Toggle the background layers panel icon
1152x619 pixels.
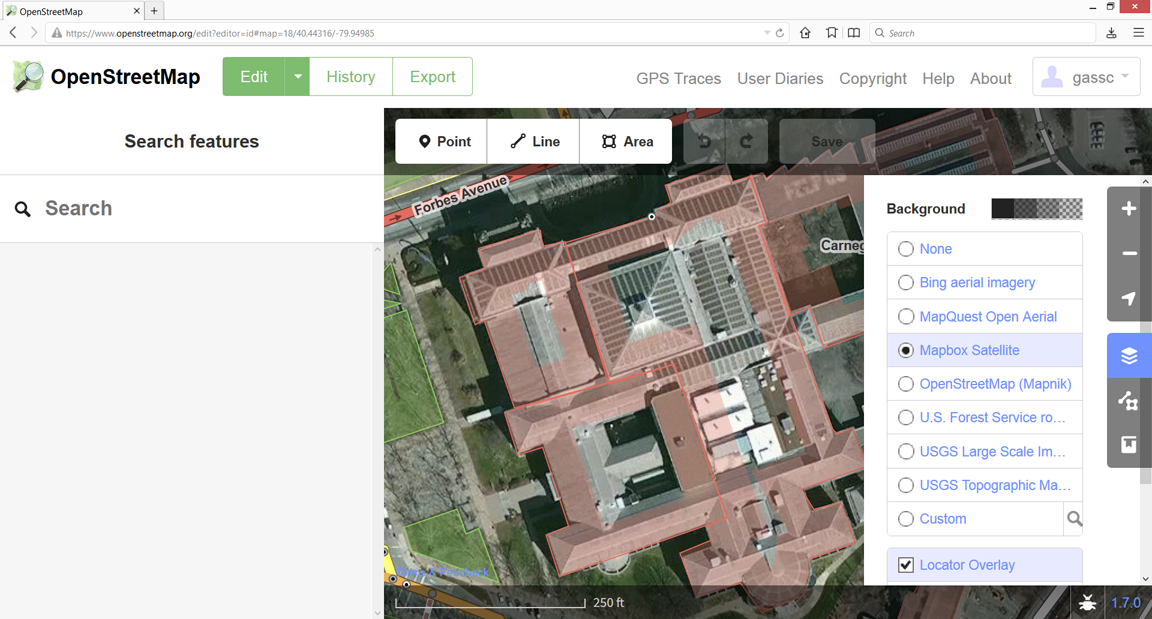pyautogui.click(x=1128, y=356)
